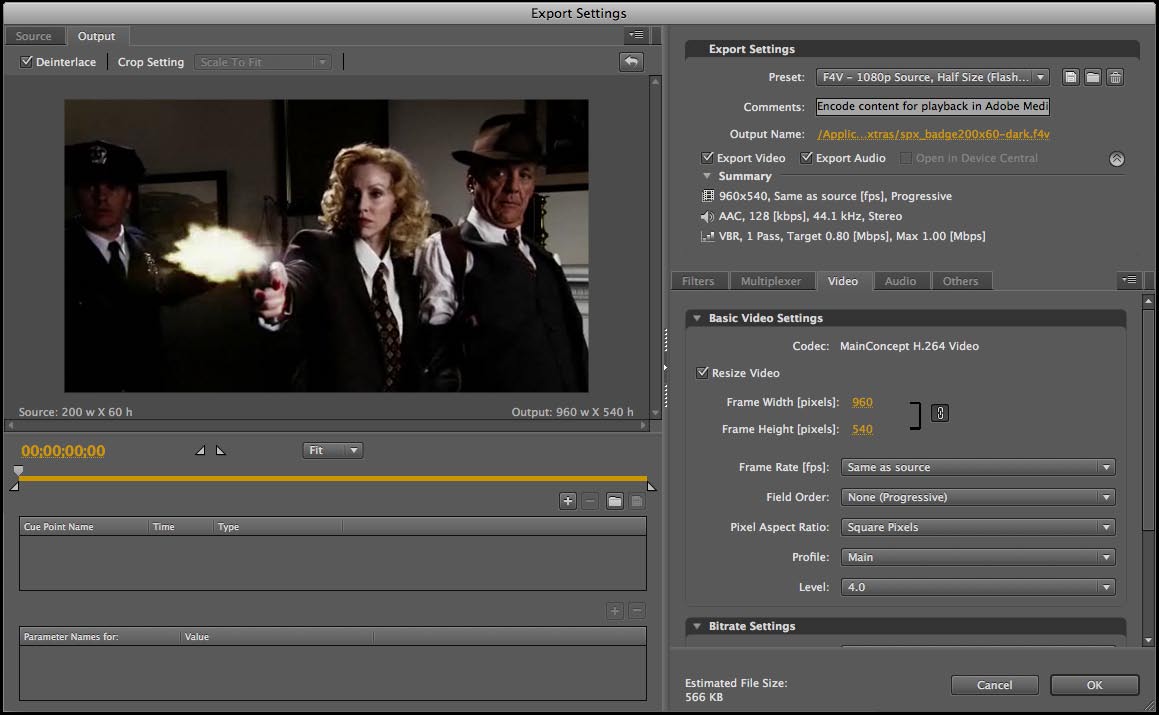This screenshot has width=1159, height=715.
Task: Click the load cue points folder icon
Action: [614, 501]
